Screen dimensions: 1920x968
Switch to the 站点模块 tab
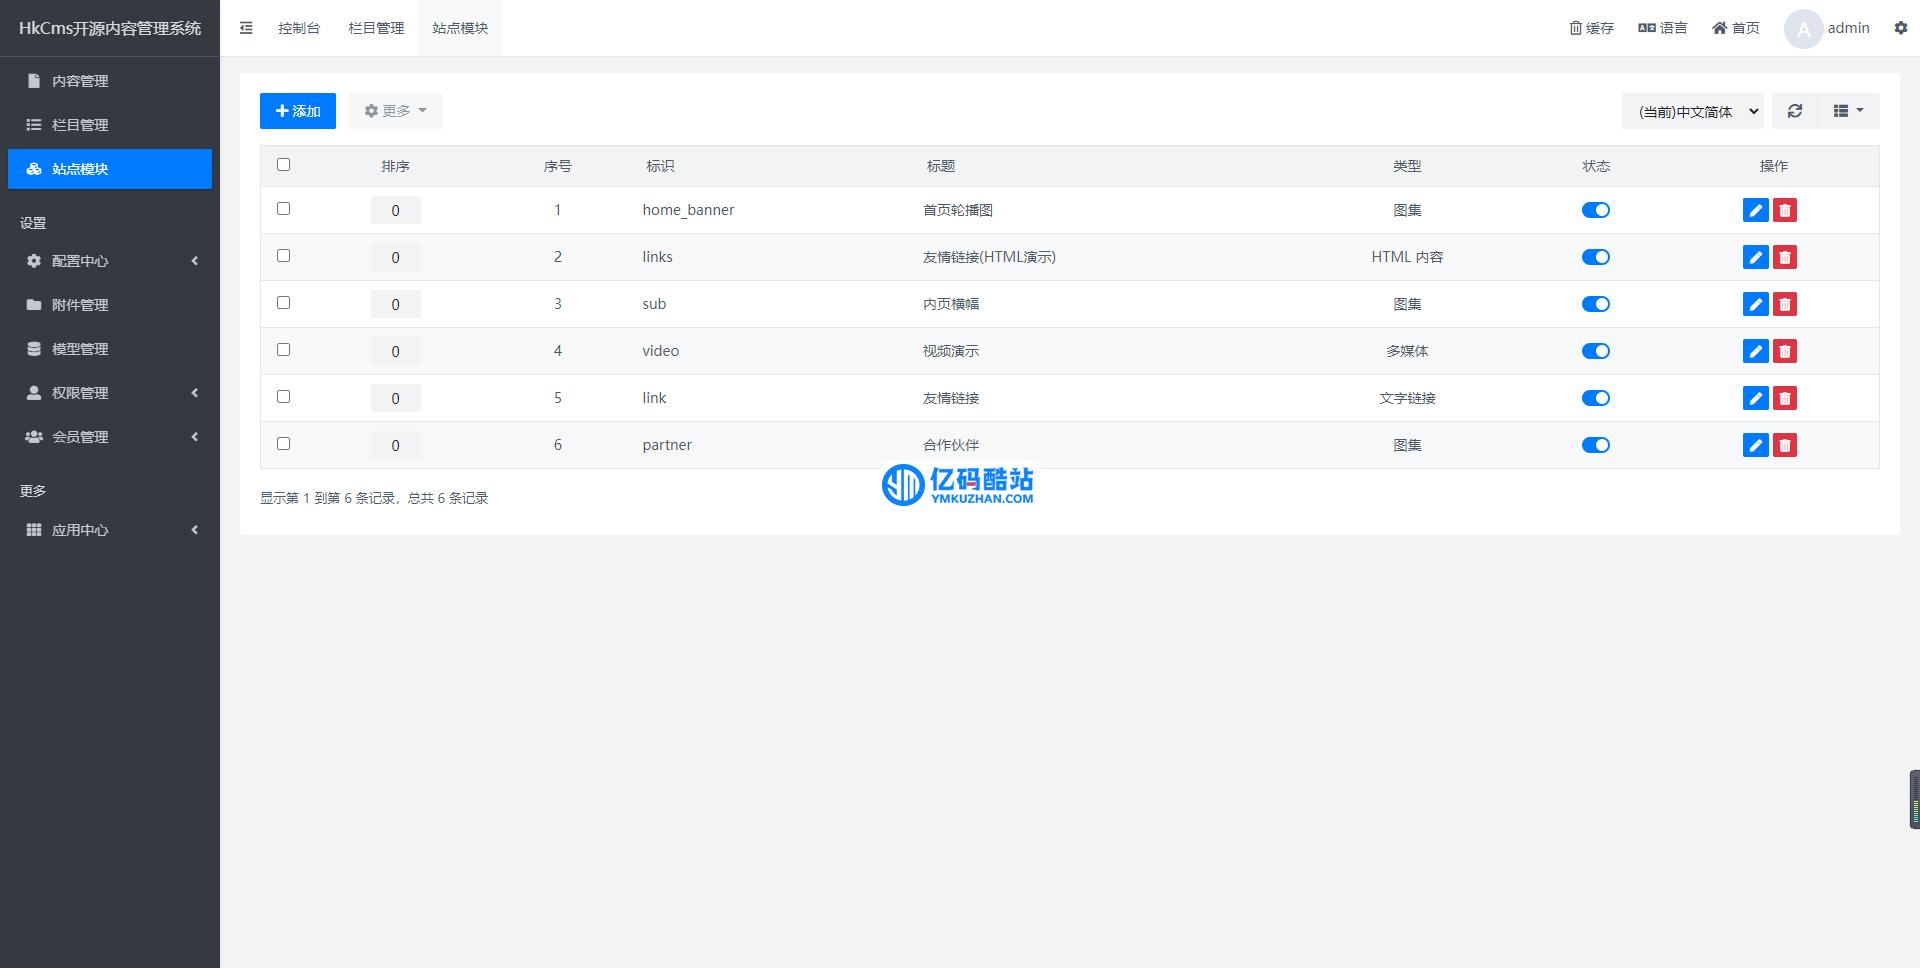[460, 28]
